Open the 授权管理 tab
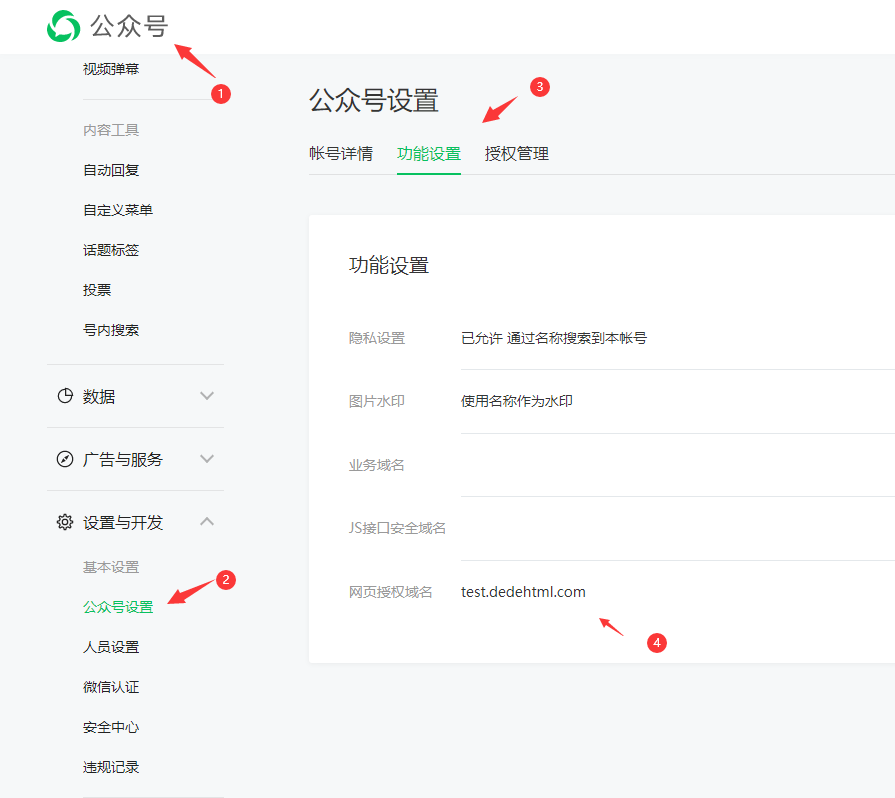Screen dimensions: 895x798 pyautogui.click(x=517, y=154)
